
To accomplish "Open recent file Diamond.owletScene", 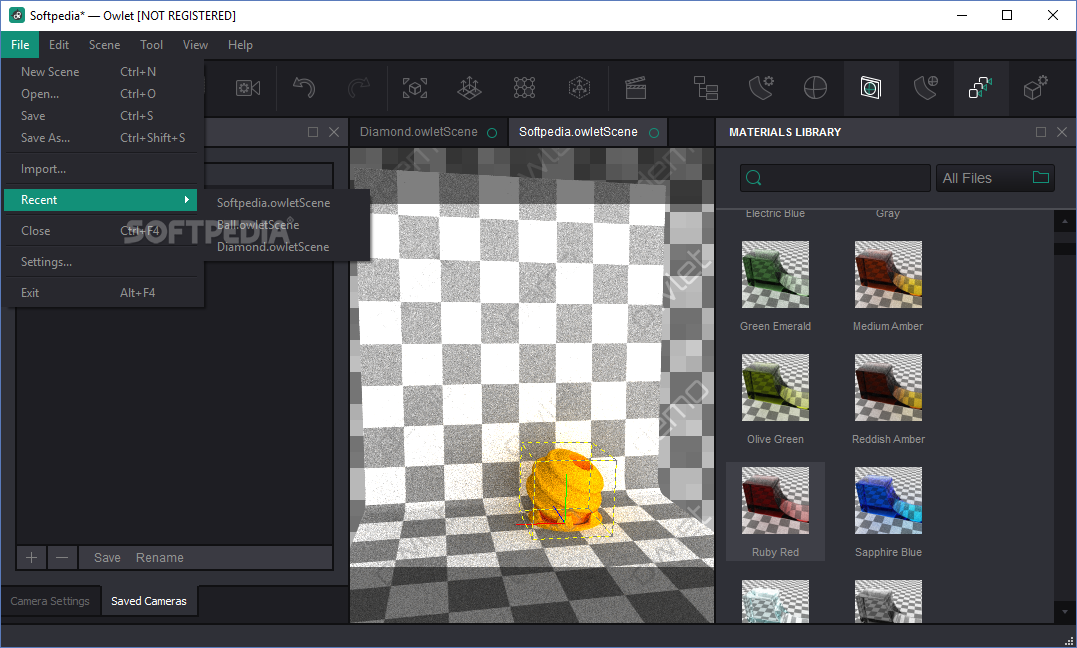I will (x=273, y=247).
